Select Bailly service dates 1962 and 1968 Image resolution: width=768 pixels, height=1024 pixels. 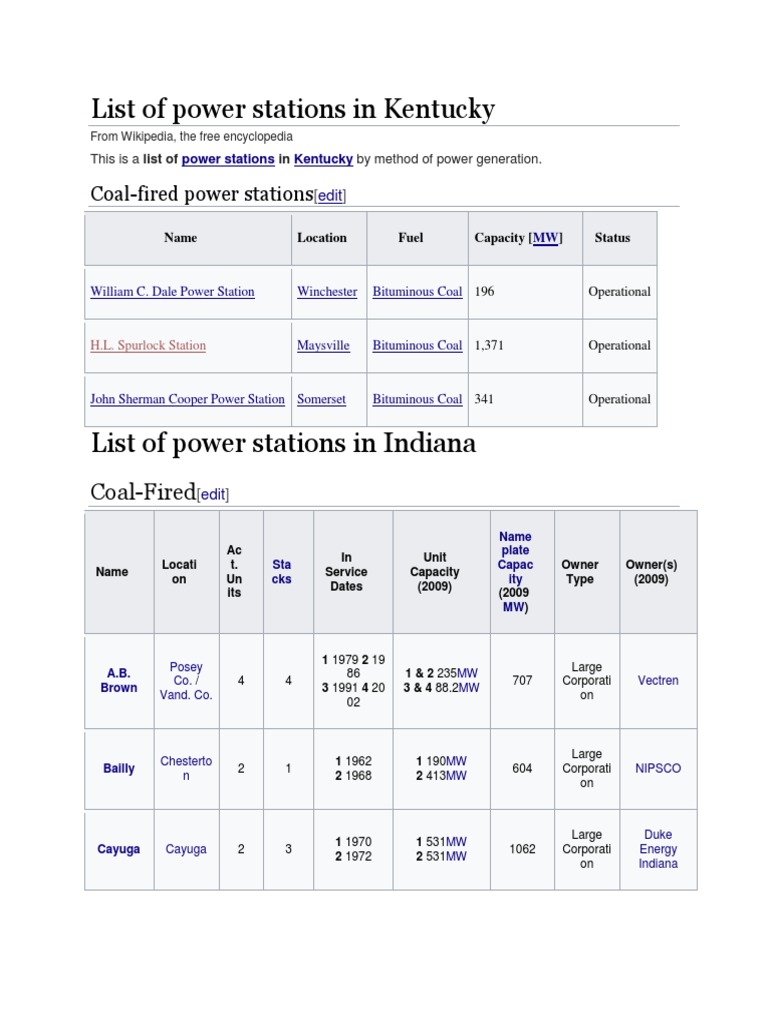pos(353,769)
